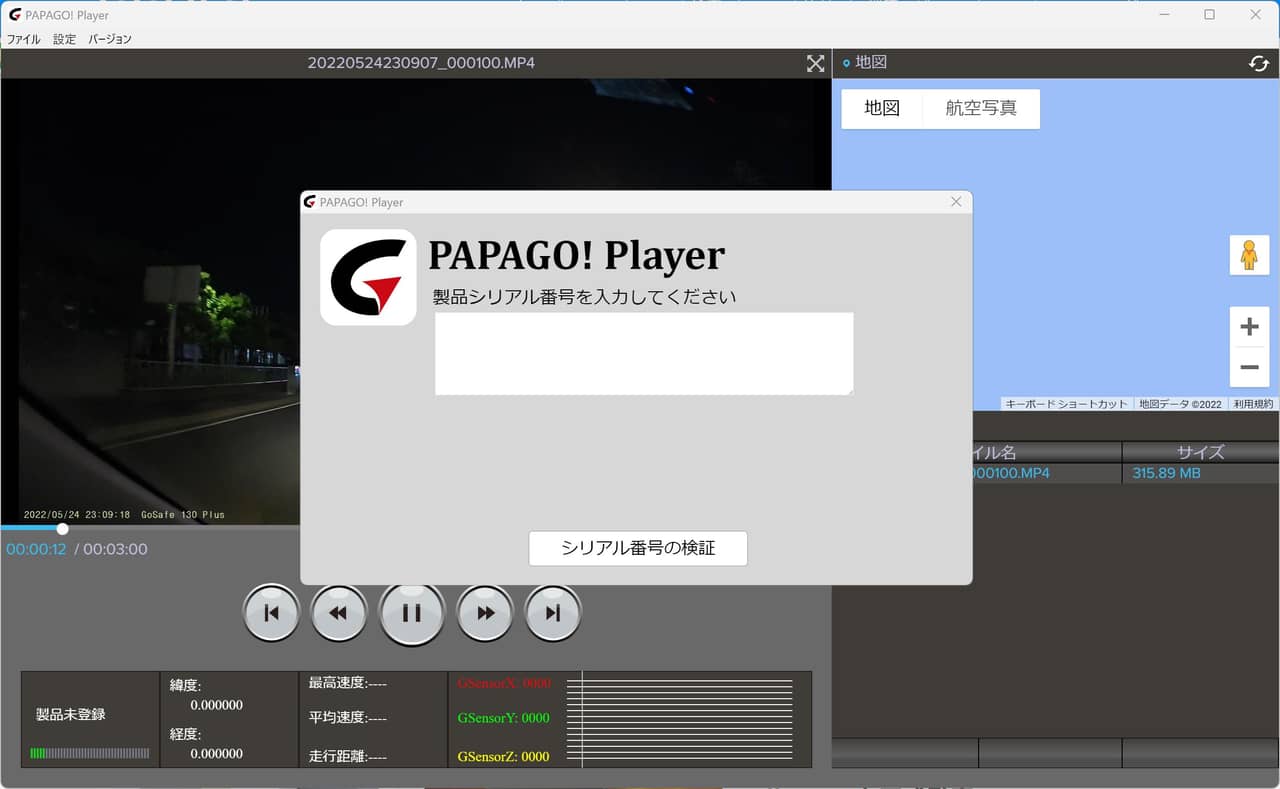1280x789 pixels.
Task: Skip to the next video file
Action: (553, 613)
